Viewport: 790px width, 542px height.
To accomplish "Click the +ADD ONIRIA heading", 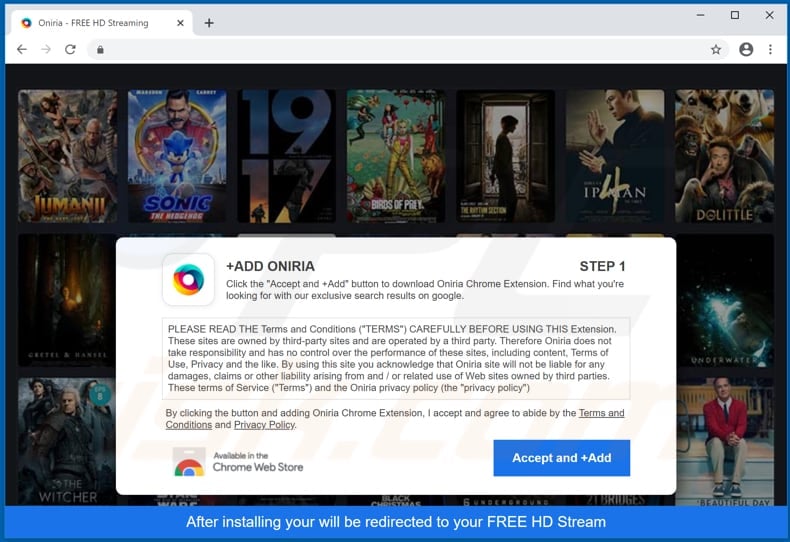I will pos(270,266).
